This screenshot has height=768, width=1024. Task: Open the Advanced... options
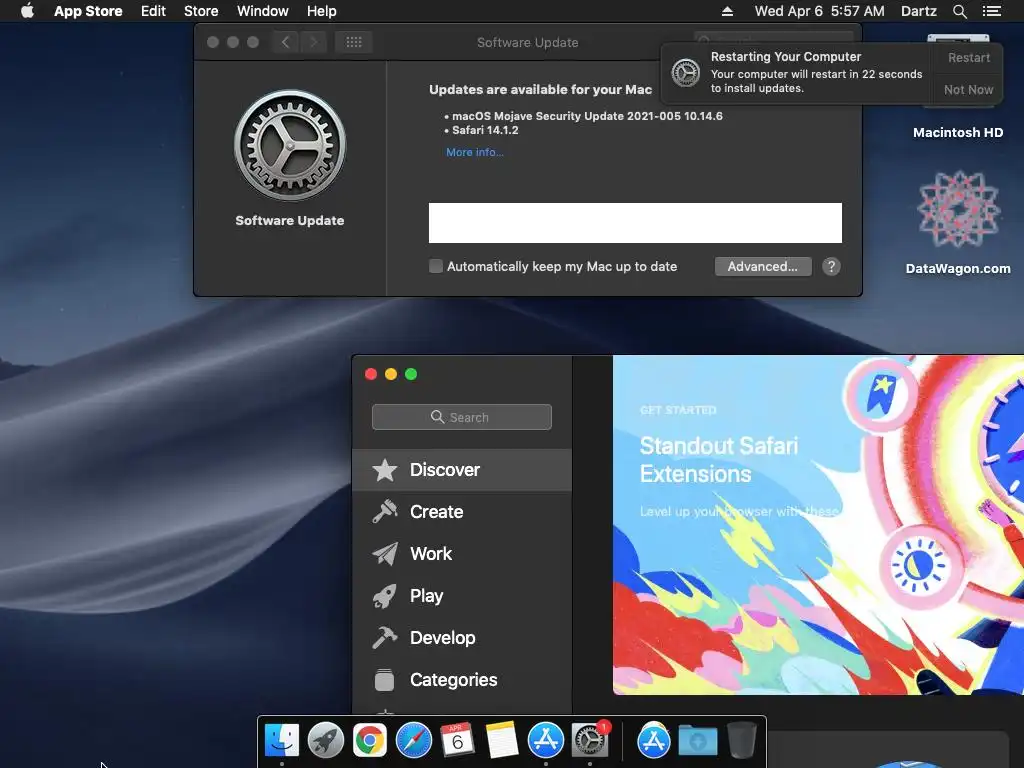pos(763,266)
